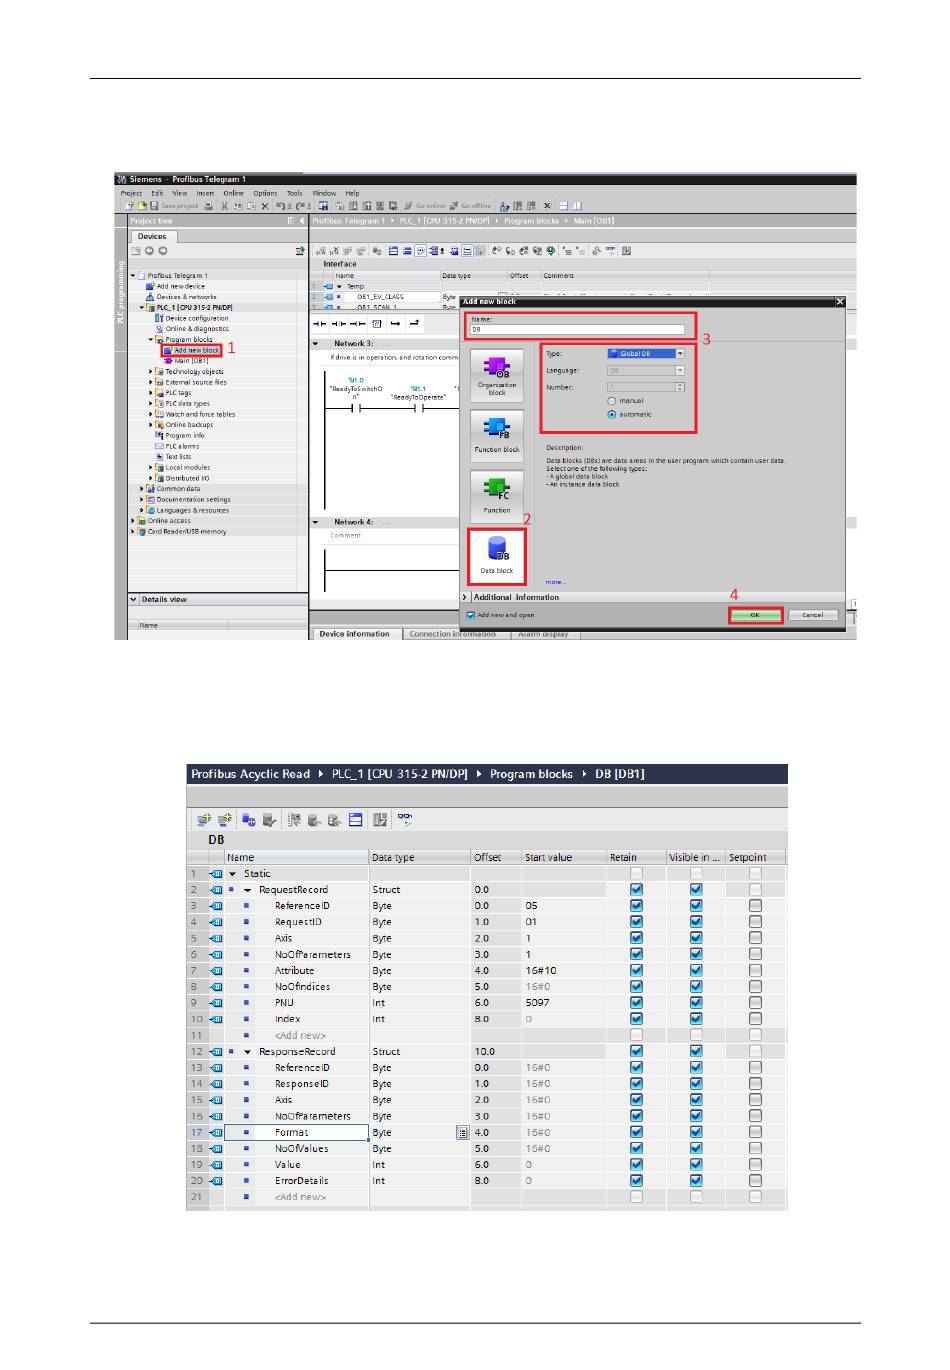Toggle Visible checkbox for Value row

tap(696, 1165)
